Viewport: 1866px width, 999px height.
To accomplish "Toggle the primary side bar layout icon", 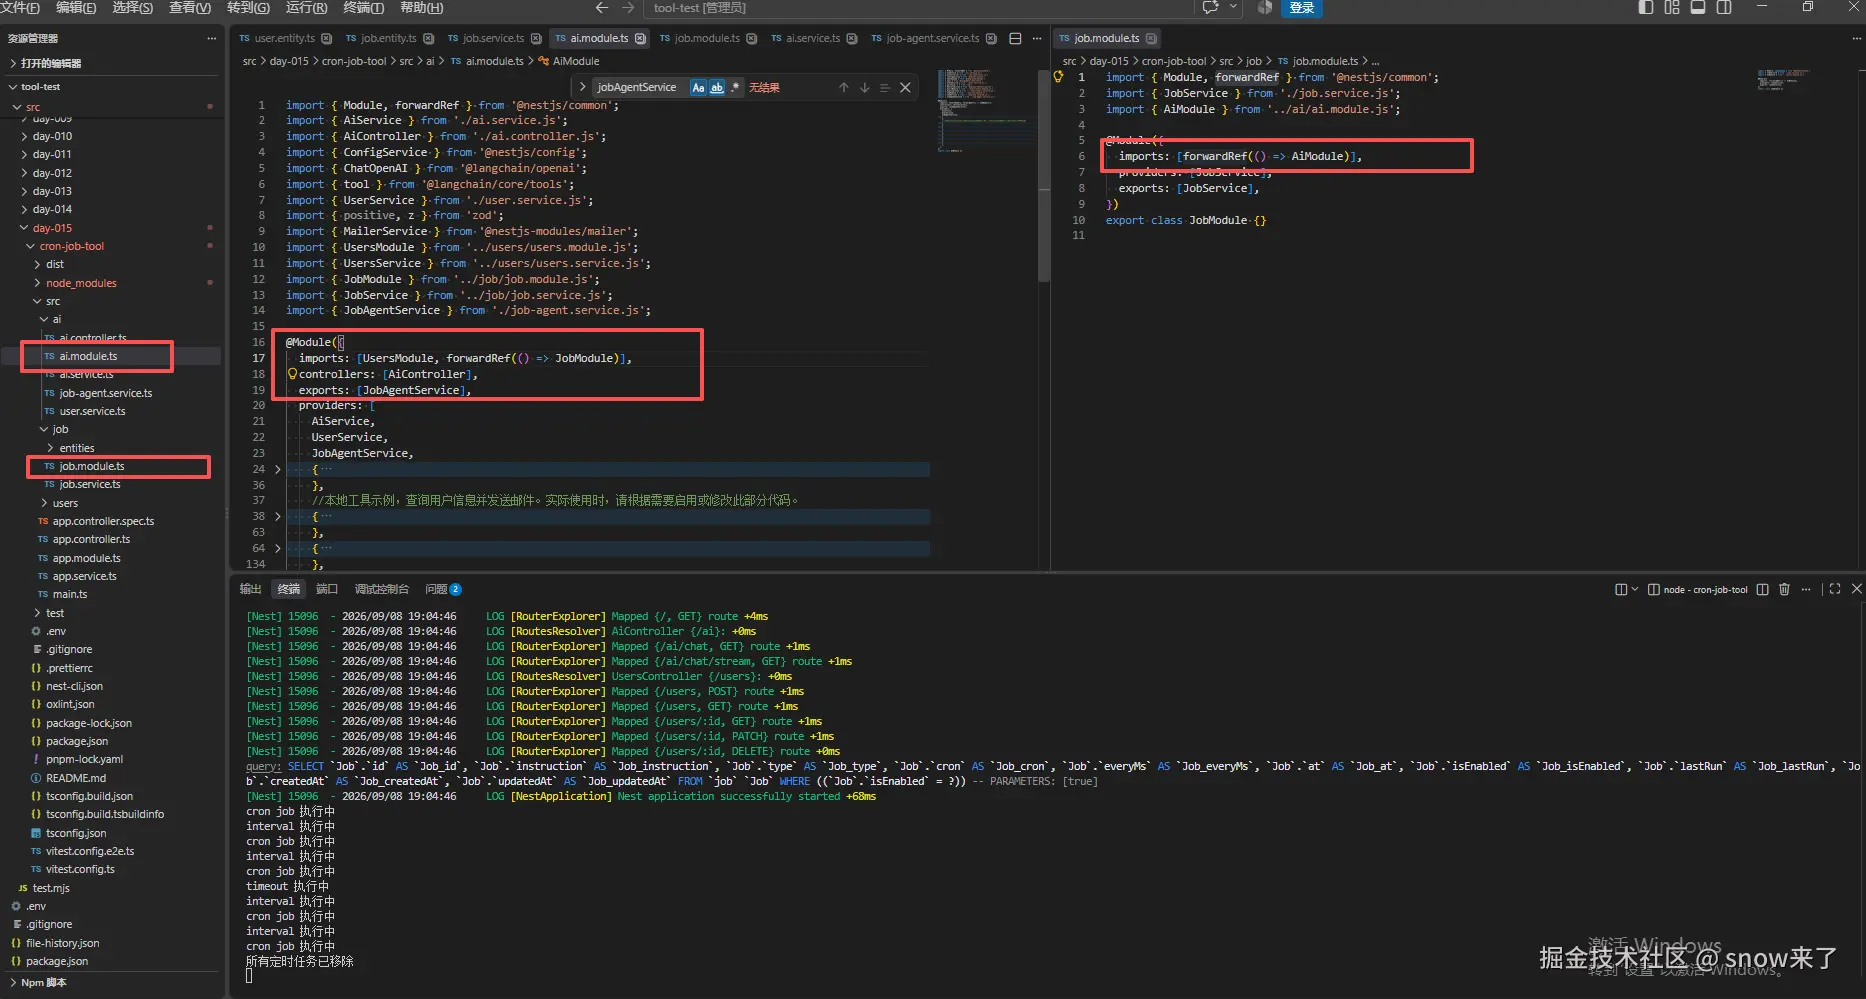I will [x=1646, y=7].
